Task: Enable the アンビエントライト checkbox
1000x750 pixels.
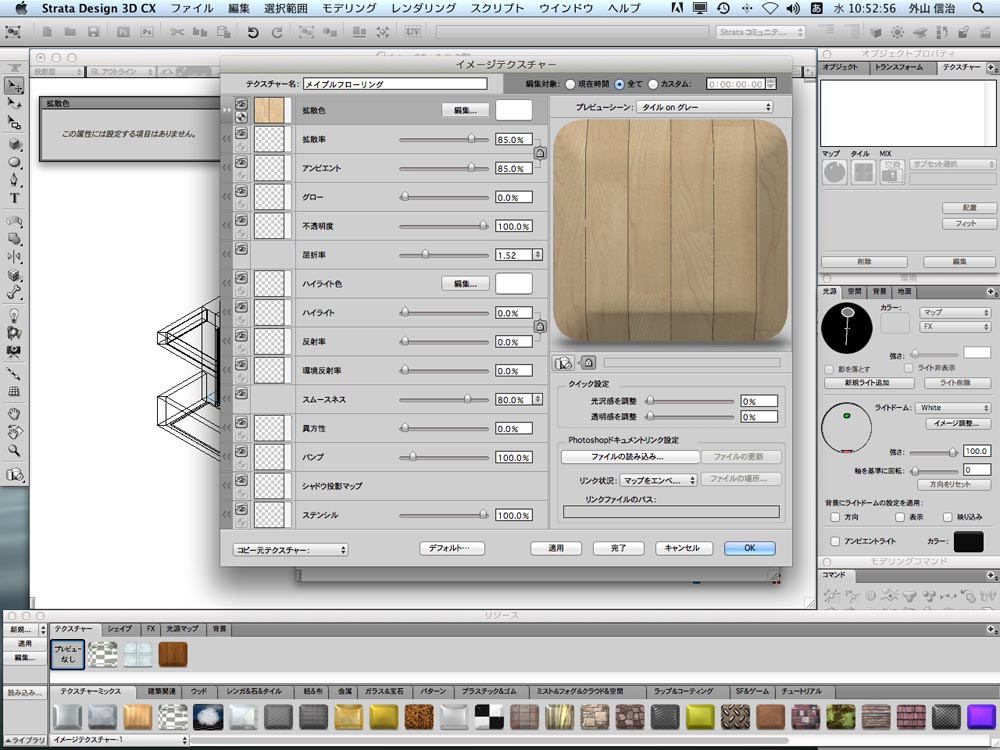Action: (835, 541)
